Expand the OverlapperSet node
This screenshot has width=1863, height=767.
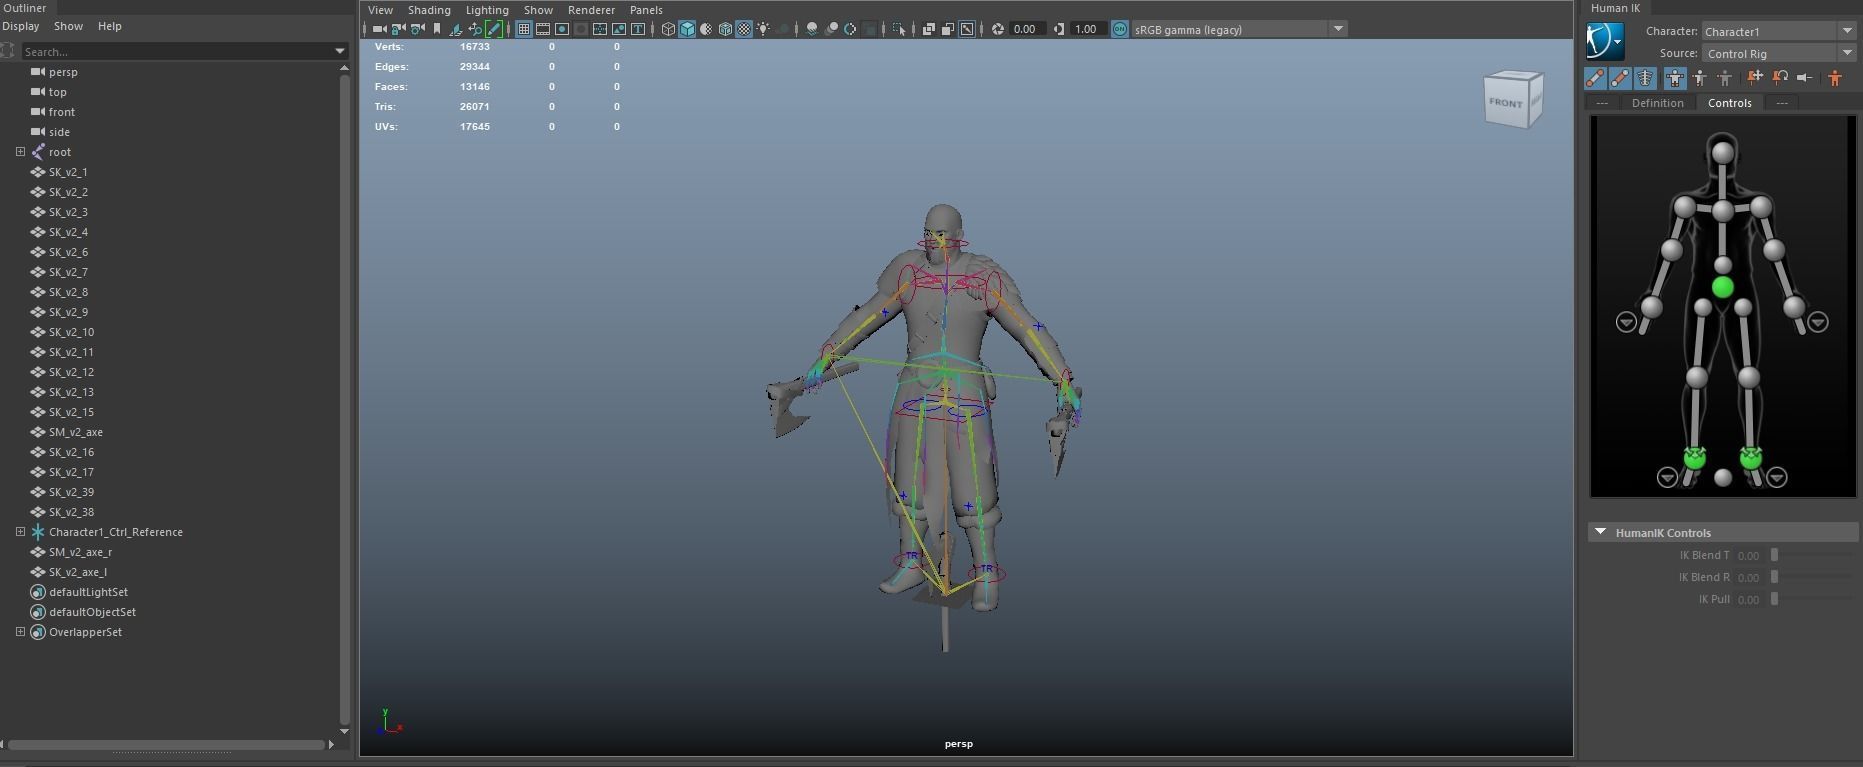(20, 632)
